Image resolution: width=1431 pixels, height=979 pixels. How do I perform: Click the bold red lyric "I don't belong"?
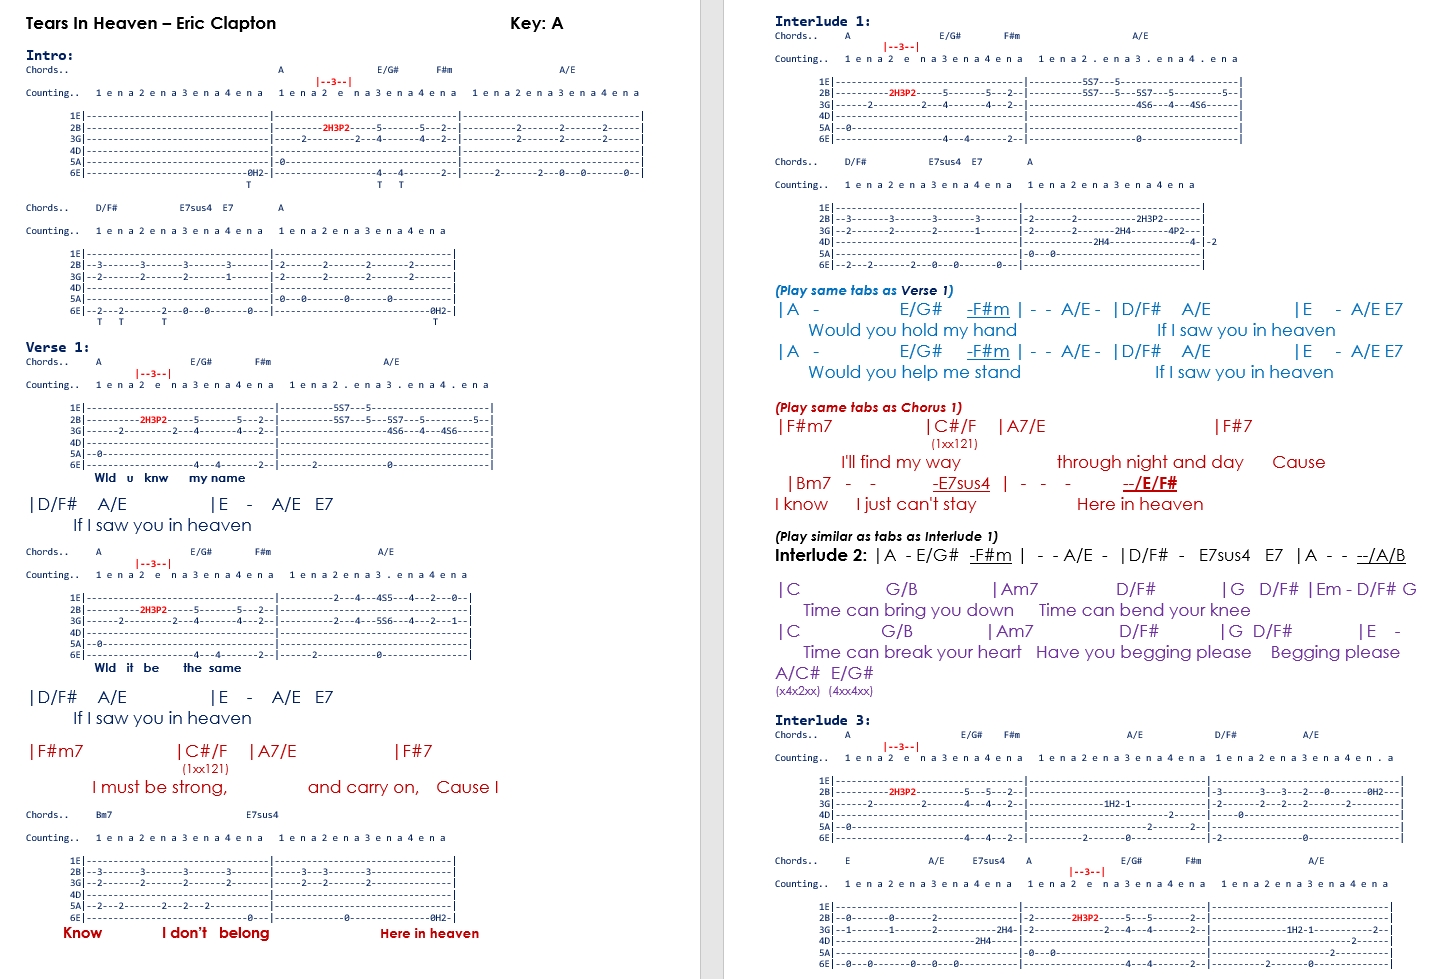[x=216, y=933]
